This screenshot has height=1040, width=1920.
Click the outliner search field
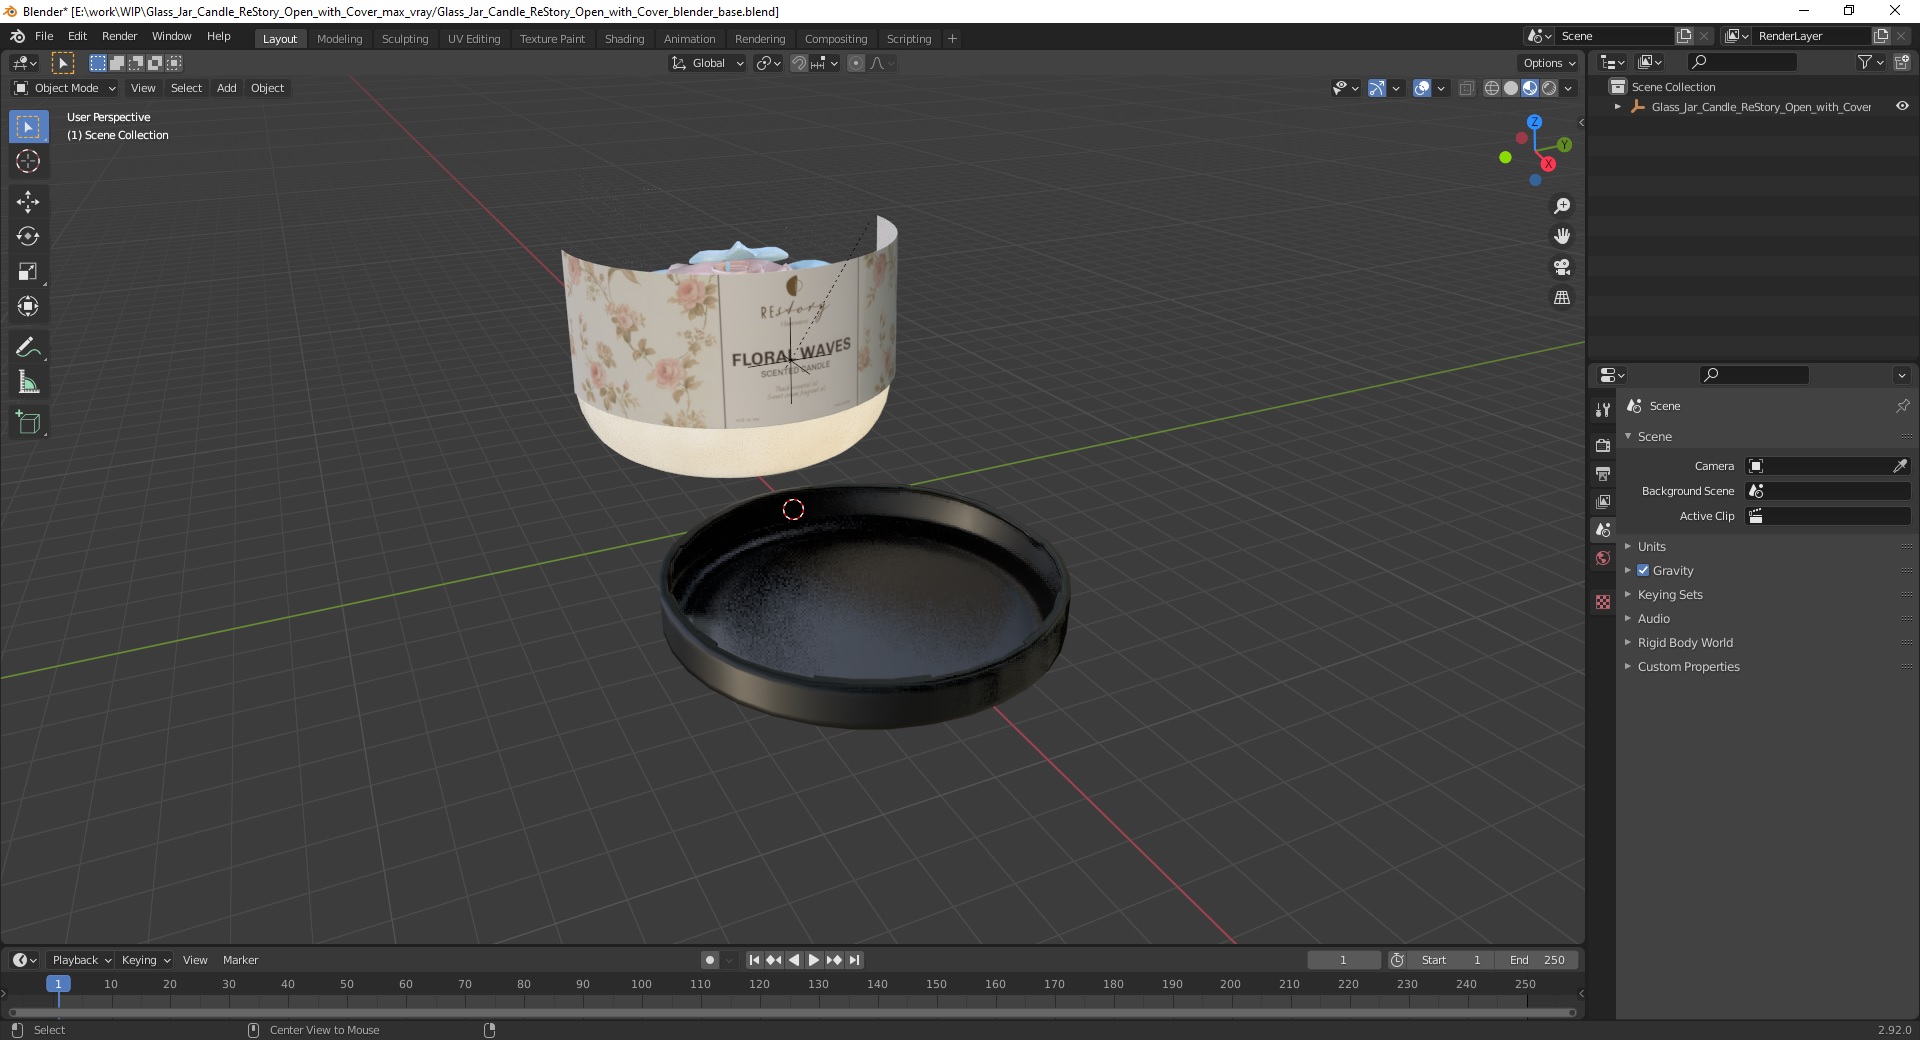[1741, 62]
